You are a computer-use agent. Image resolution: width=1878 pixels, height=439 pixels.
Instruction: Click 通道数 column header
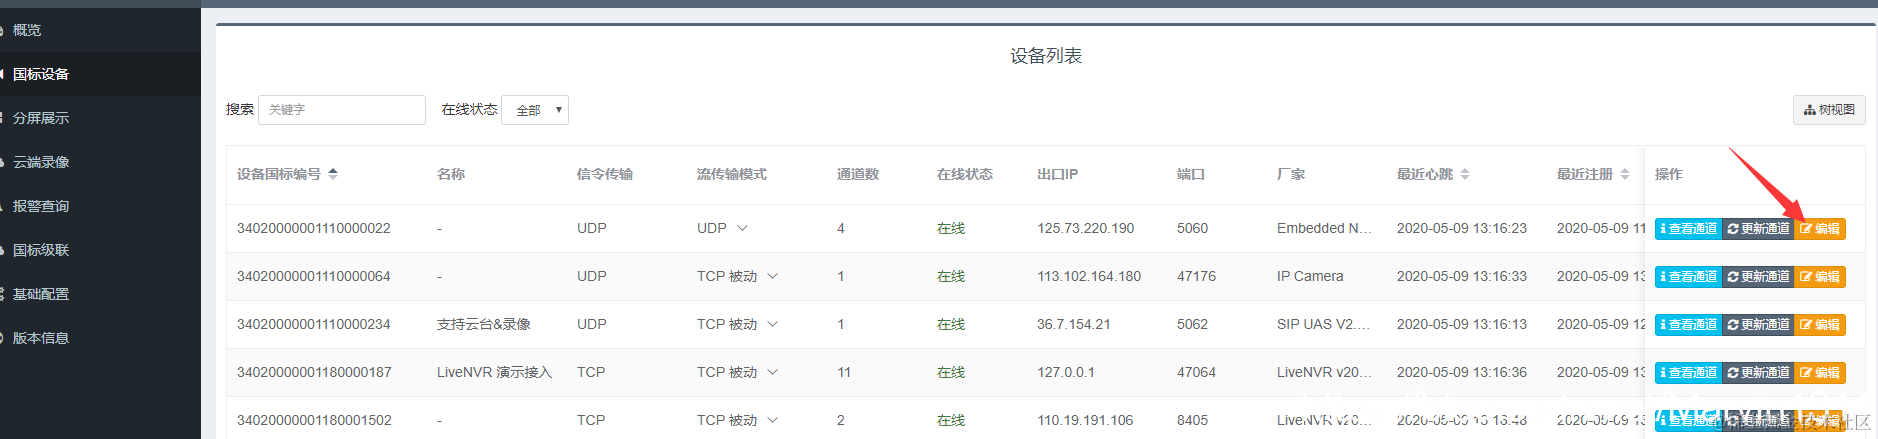858,174
